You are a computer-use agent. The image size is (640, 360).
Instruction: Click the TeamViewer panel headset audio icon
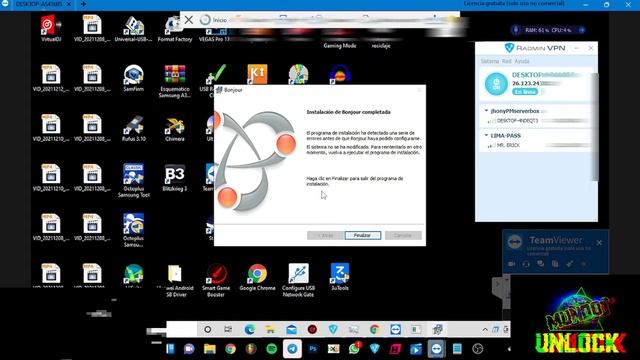click(x=526, y=264)
